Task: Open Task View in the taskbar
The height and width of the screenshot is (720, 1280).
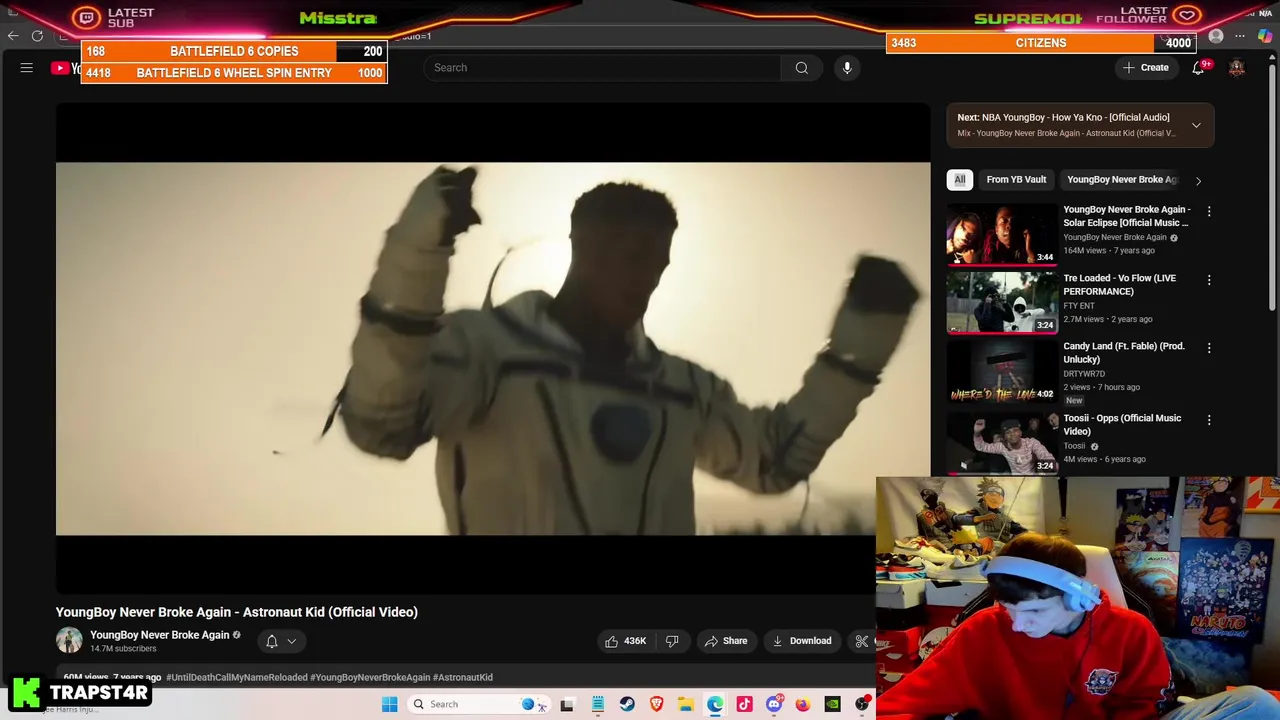Action: pyautogui.click(x=567, y=704)
